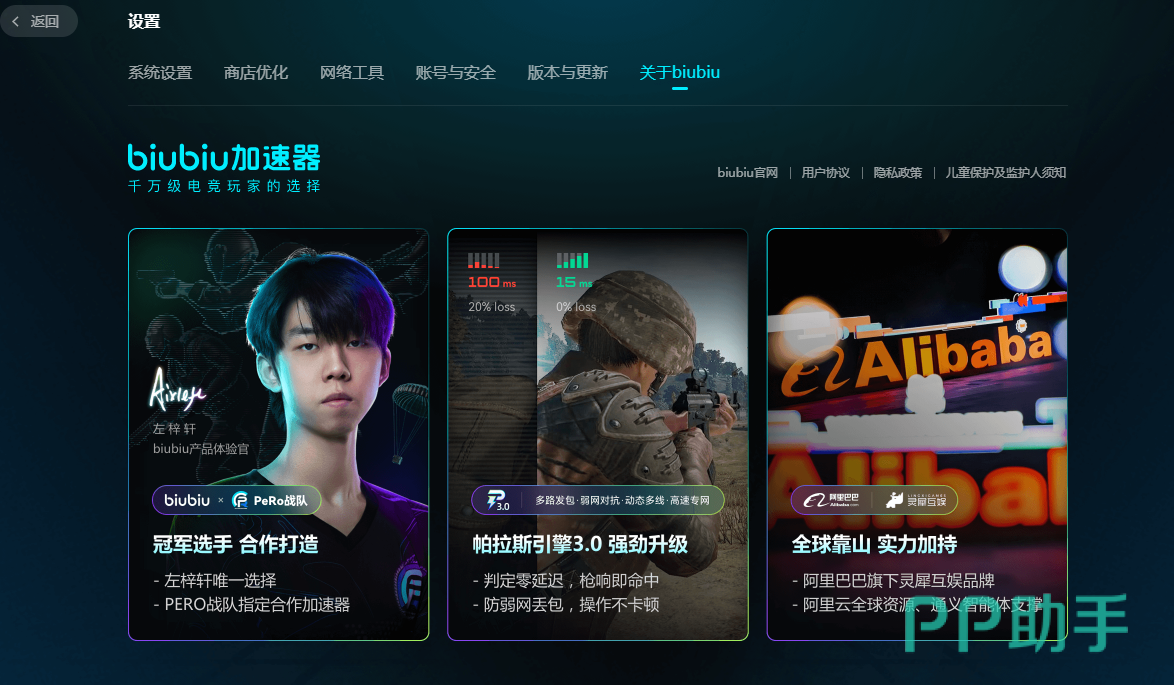Open the 隐私政策 link
Viewport: 1174px width, 685px height.
pos(898,173)
